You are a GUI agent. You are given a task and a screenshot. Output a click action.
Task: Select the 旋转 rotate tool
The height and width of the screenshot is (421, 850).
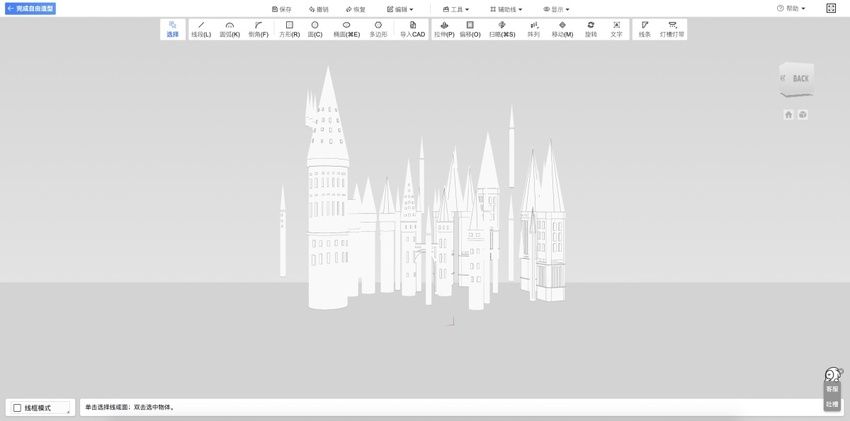tap(590, 29)
